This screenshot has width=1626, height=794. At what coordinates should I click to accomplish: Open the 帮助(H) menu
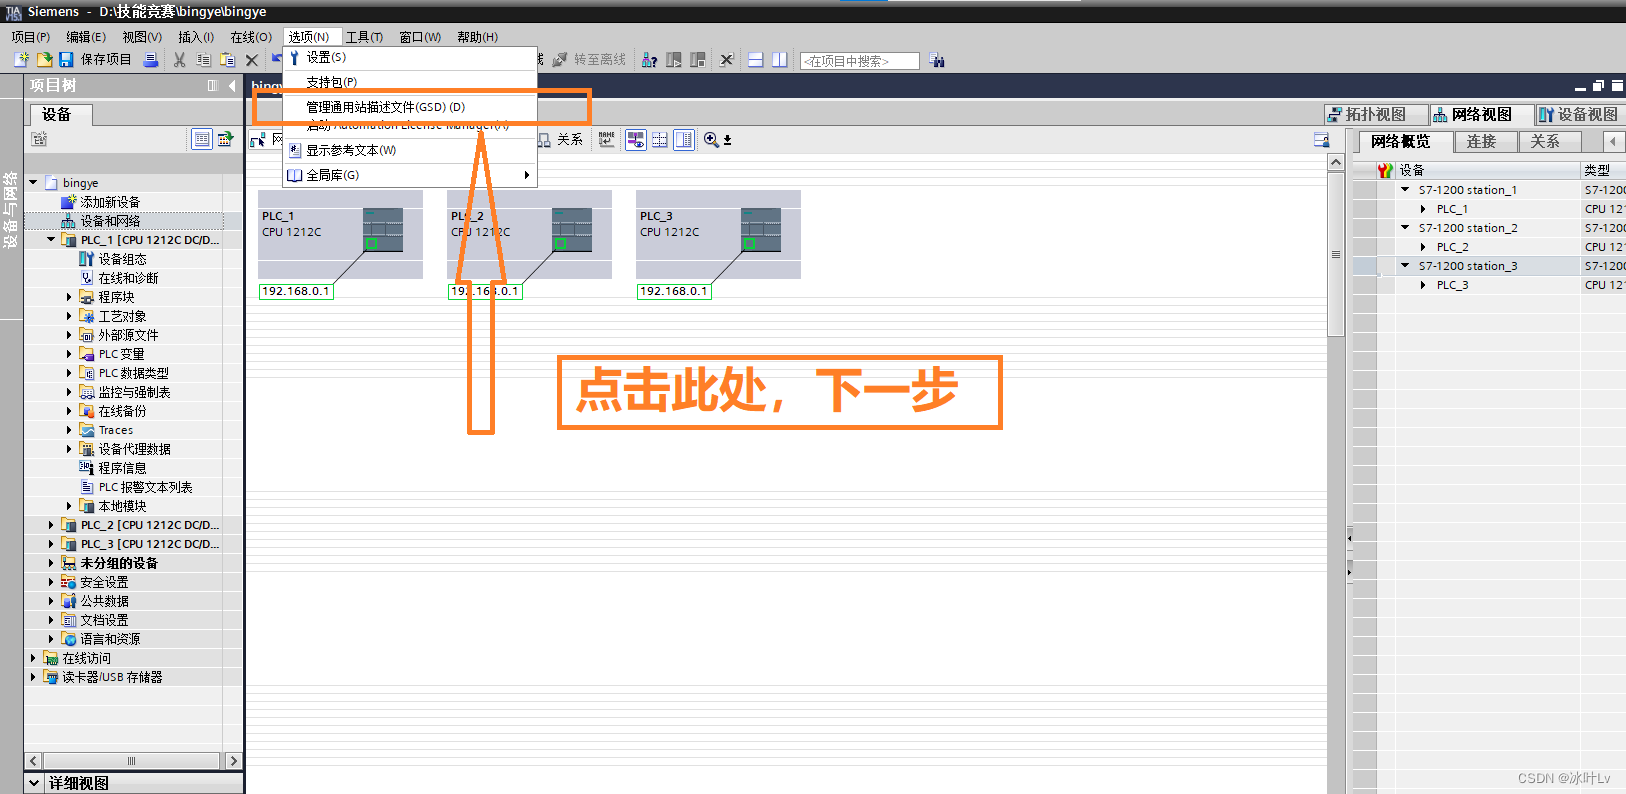[478, 37]
